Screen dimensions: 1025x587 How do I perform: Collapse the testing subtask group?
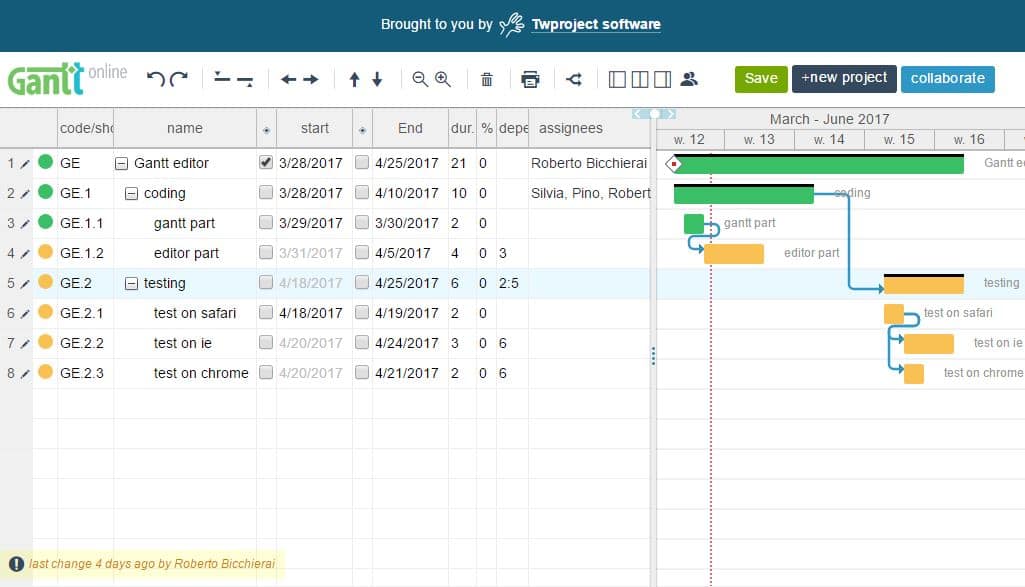pos(131,283)
